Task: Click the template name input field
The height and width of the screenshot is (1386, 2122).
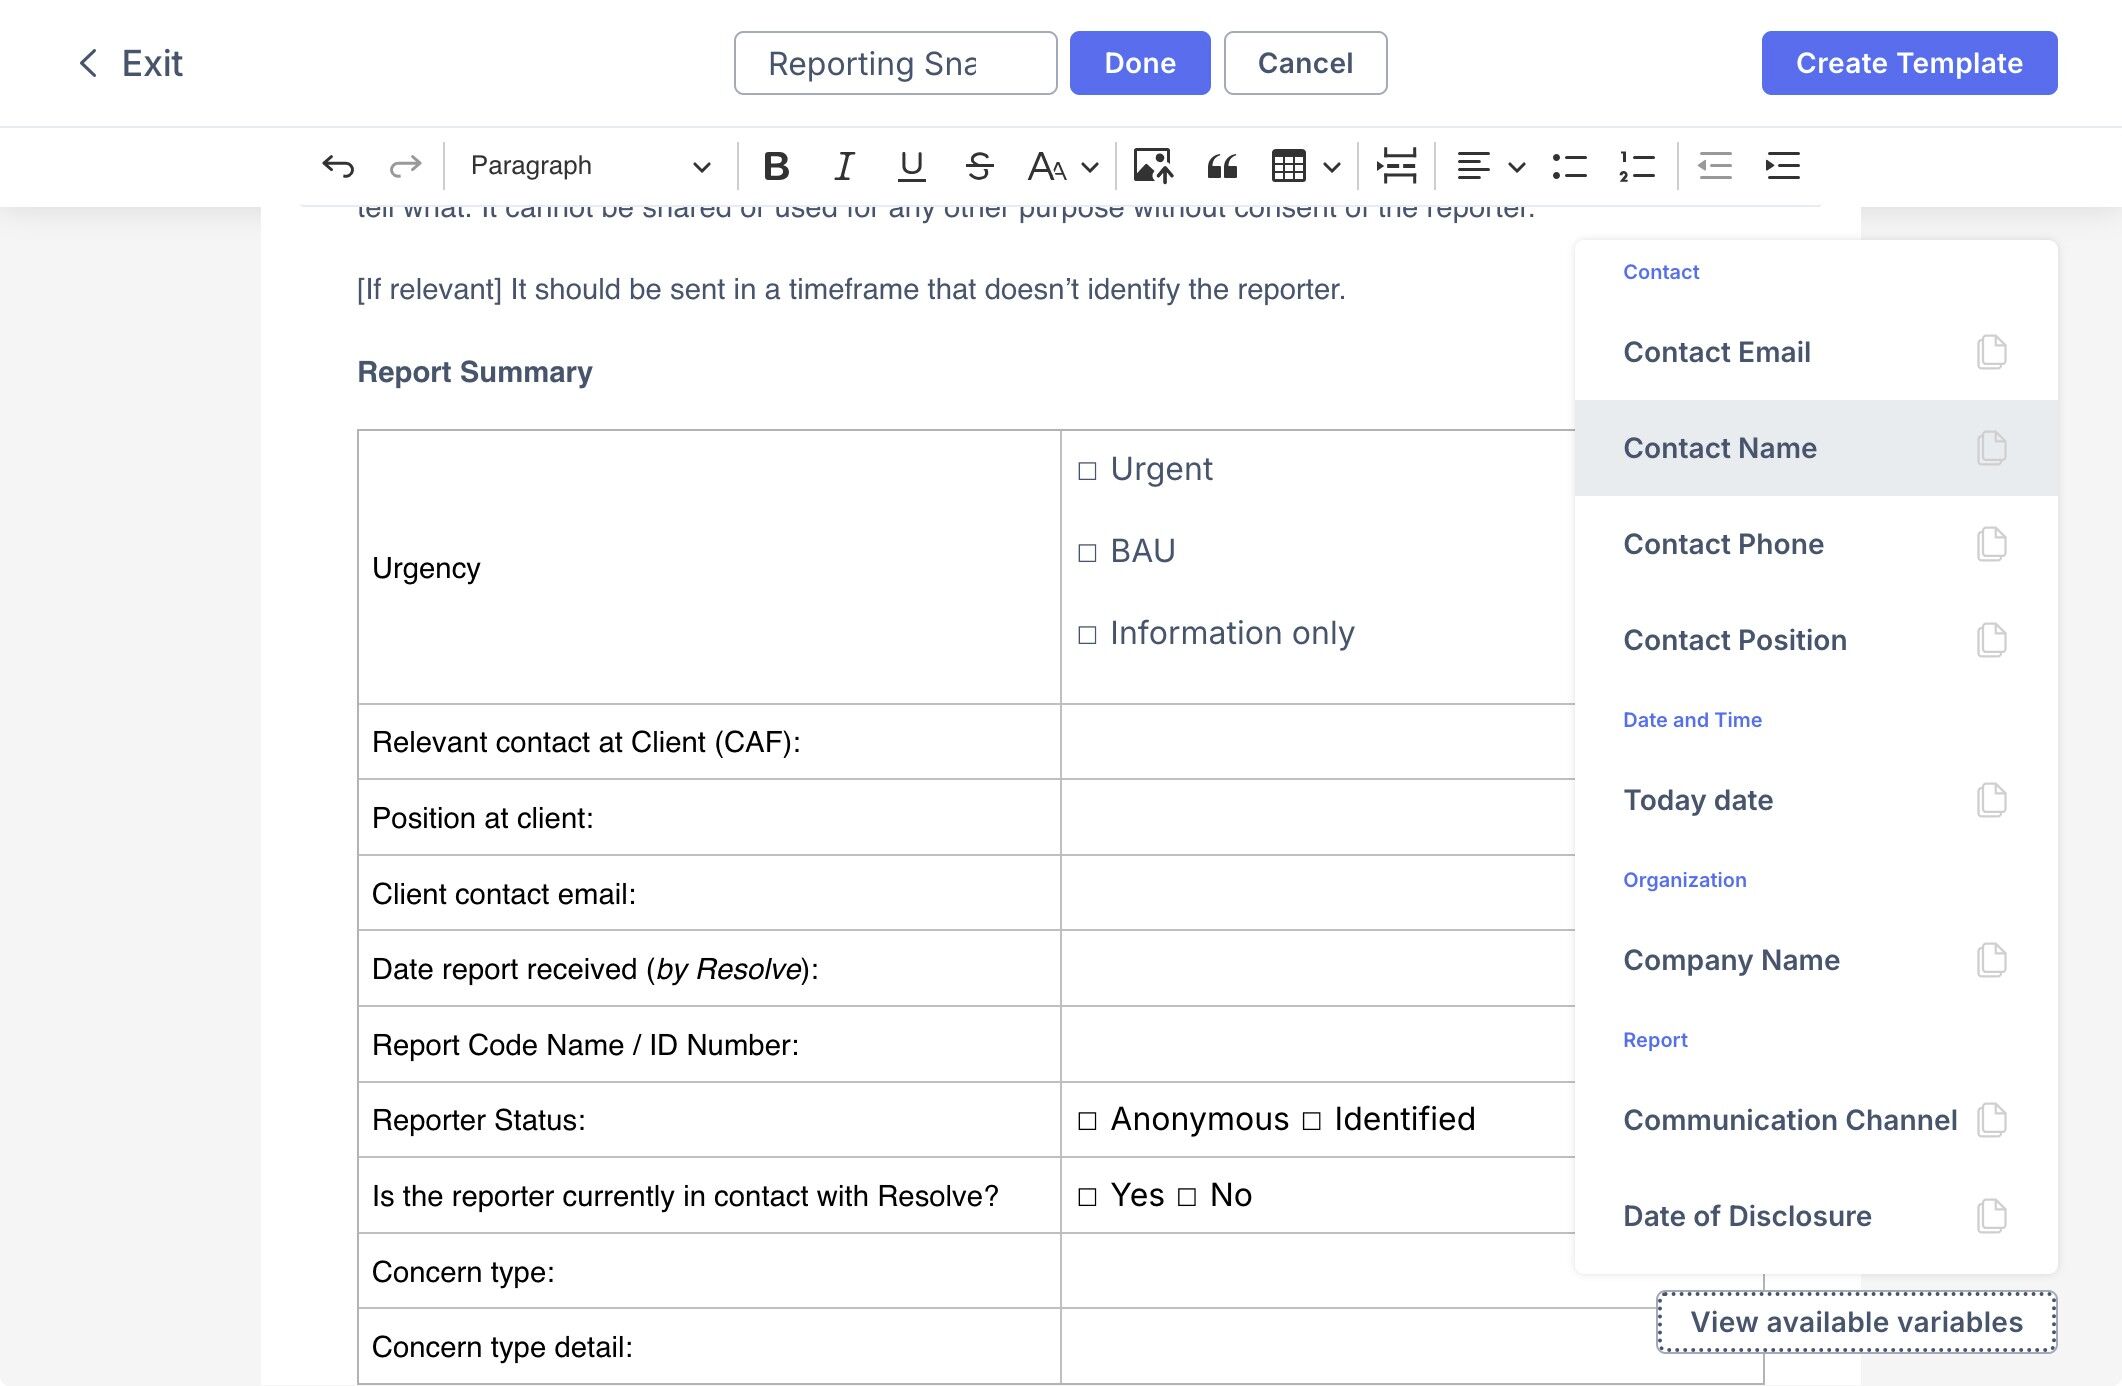Action: coord(894,63)
